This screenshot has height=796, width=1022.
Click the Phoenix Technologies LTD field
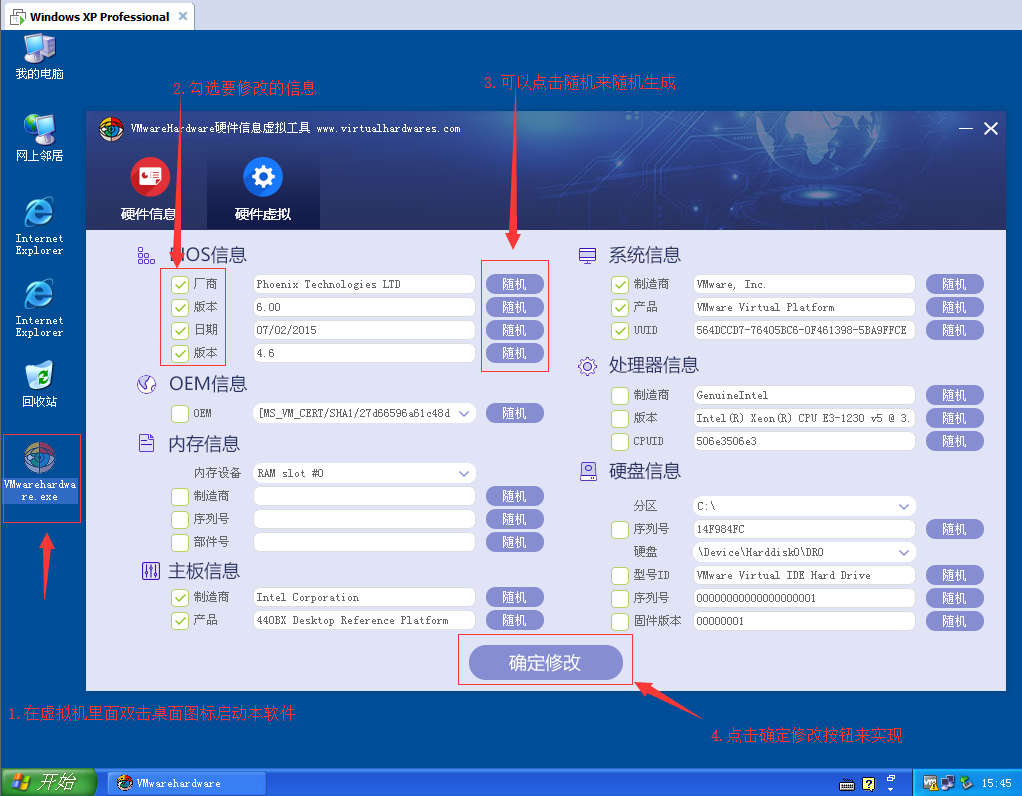tap(364, 284)
